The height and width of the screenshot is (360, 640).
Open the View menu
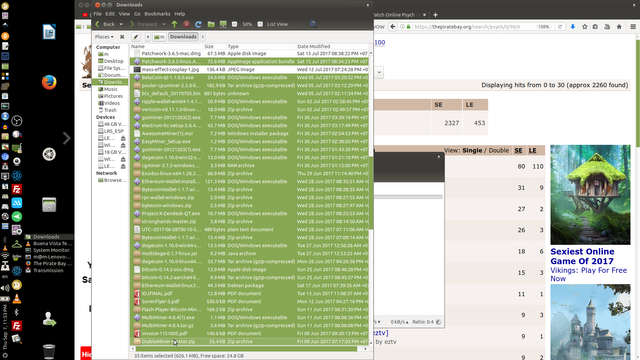124,14
